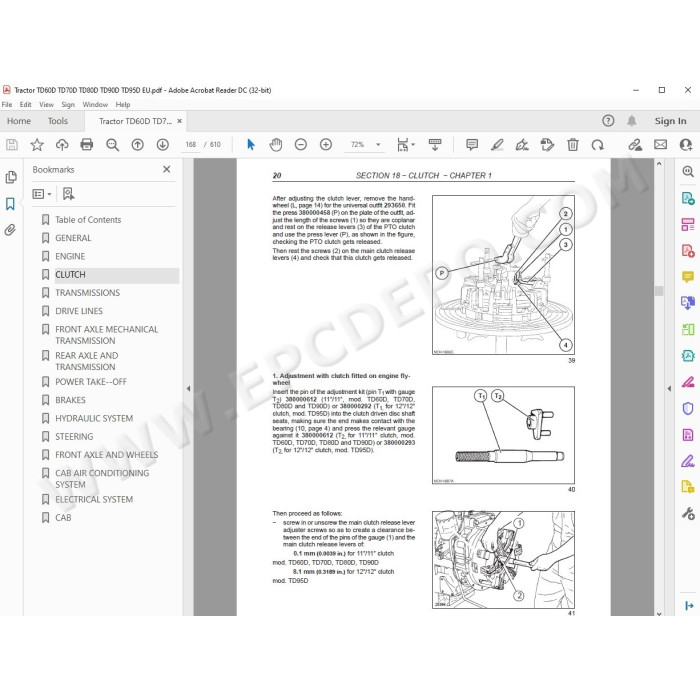Screen dimensions: 700x700
Task: Share a link to the file
Action: coord(635,144)
